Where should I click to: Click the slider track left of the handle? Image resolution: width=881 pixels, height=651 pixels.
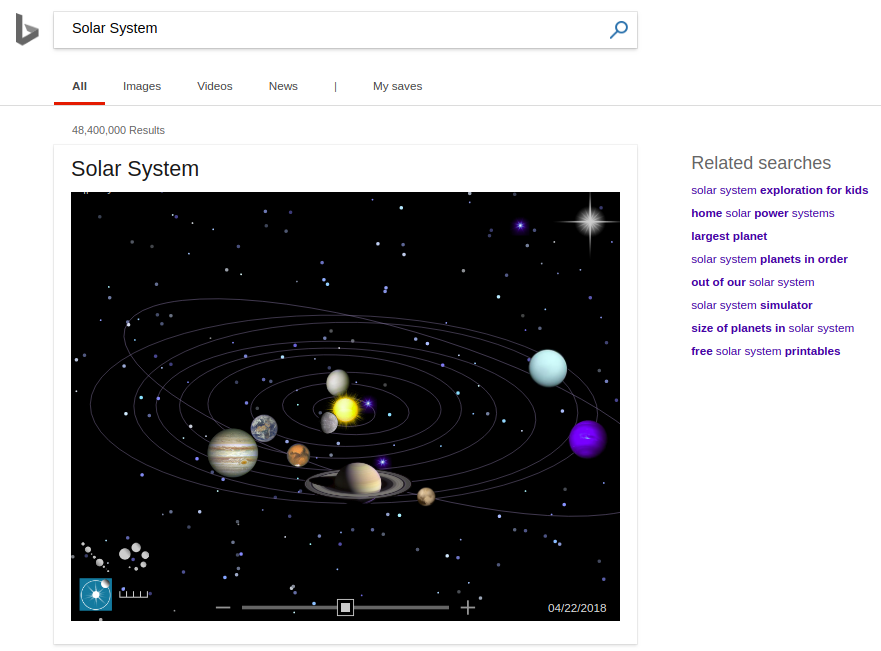click(x=289, y=607)
